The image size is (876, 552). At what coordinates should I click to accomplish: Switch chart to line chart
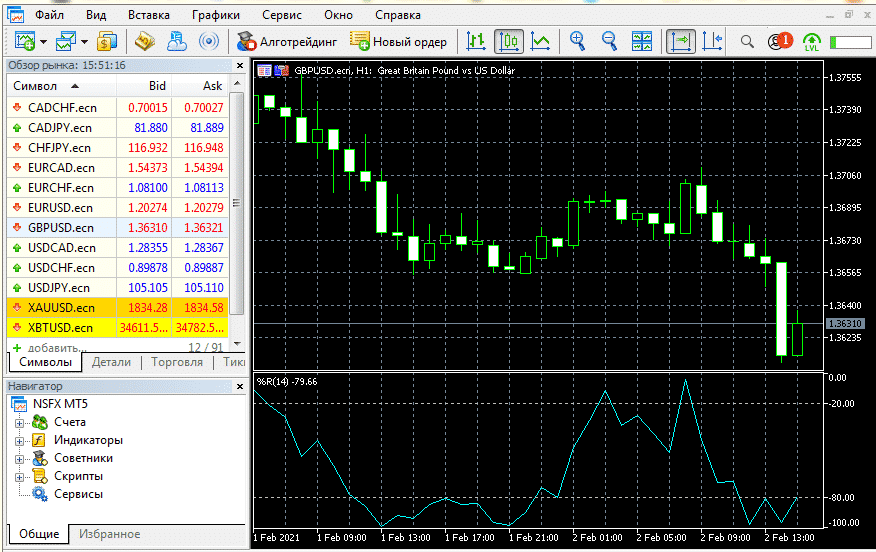pyautogui.click(x=540, y=41)
